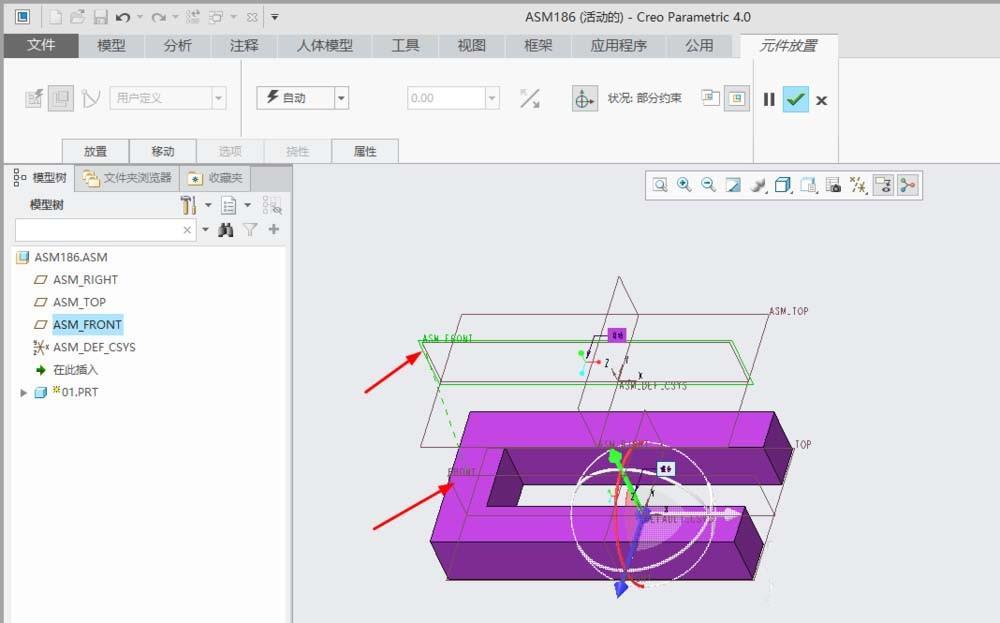The image size is (1000, 623).
Task: Confirm placement with the green check
Action: [795, 100]
